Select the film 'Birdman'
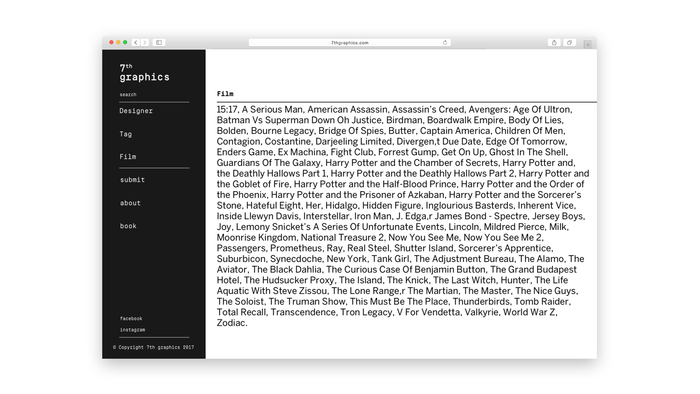Viewport: 700px width, 394px height. 404,120
